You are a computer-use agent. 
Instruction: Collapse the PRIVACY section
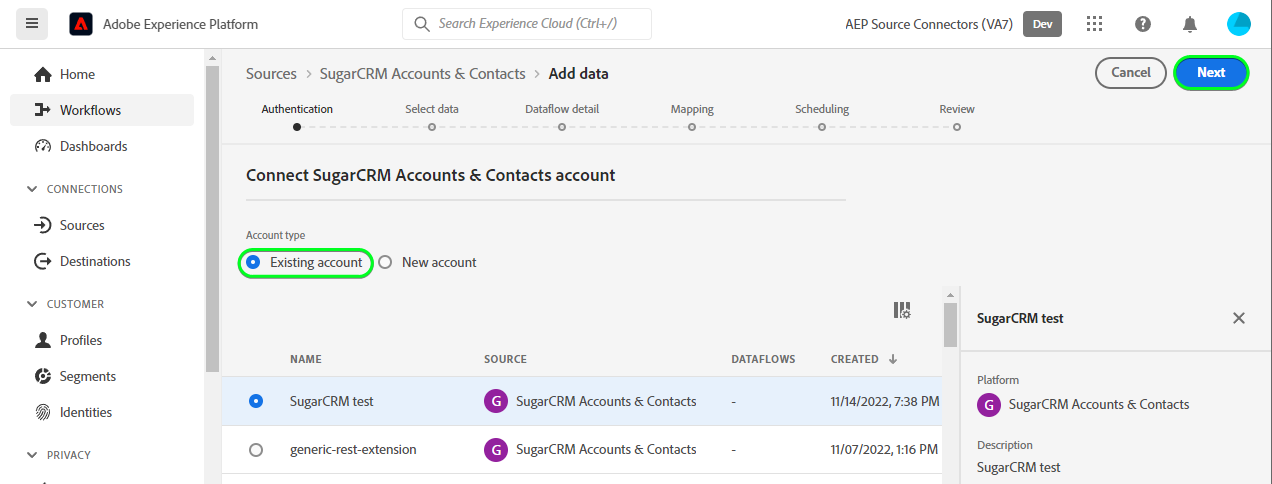pos(32,455)
